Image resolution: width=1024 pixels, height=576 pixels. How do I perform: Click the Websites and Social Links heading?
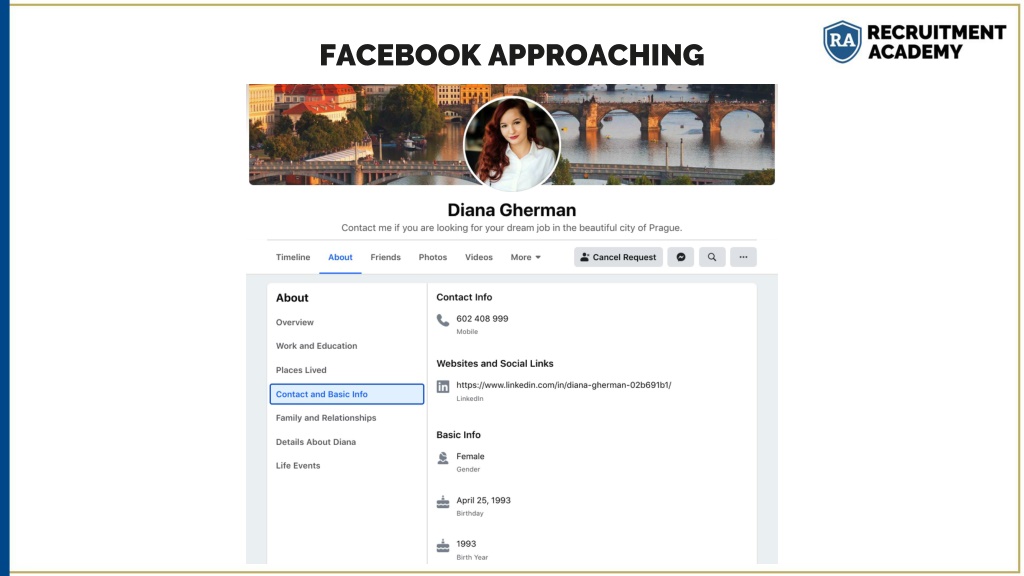coord(495,364)
